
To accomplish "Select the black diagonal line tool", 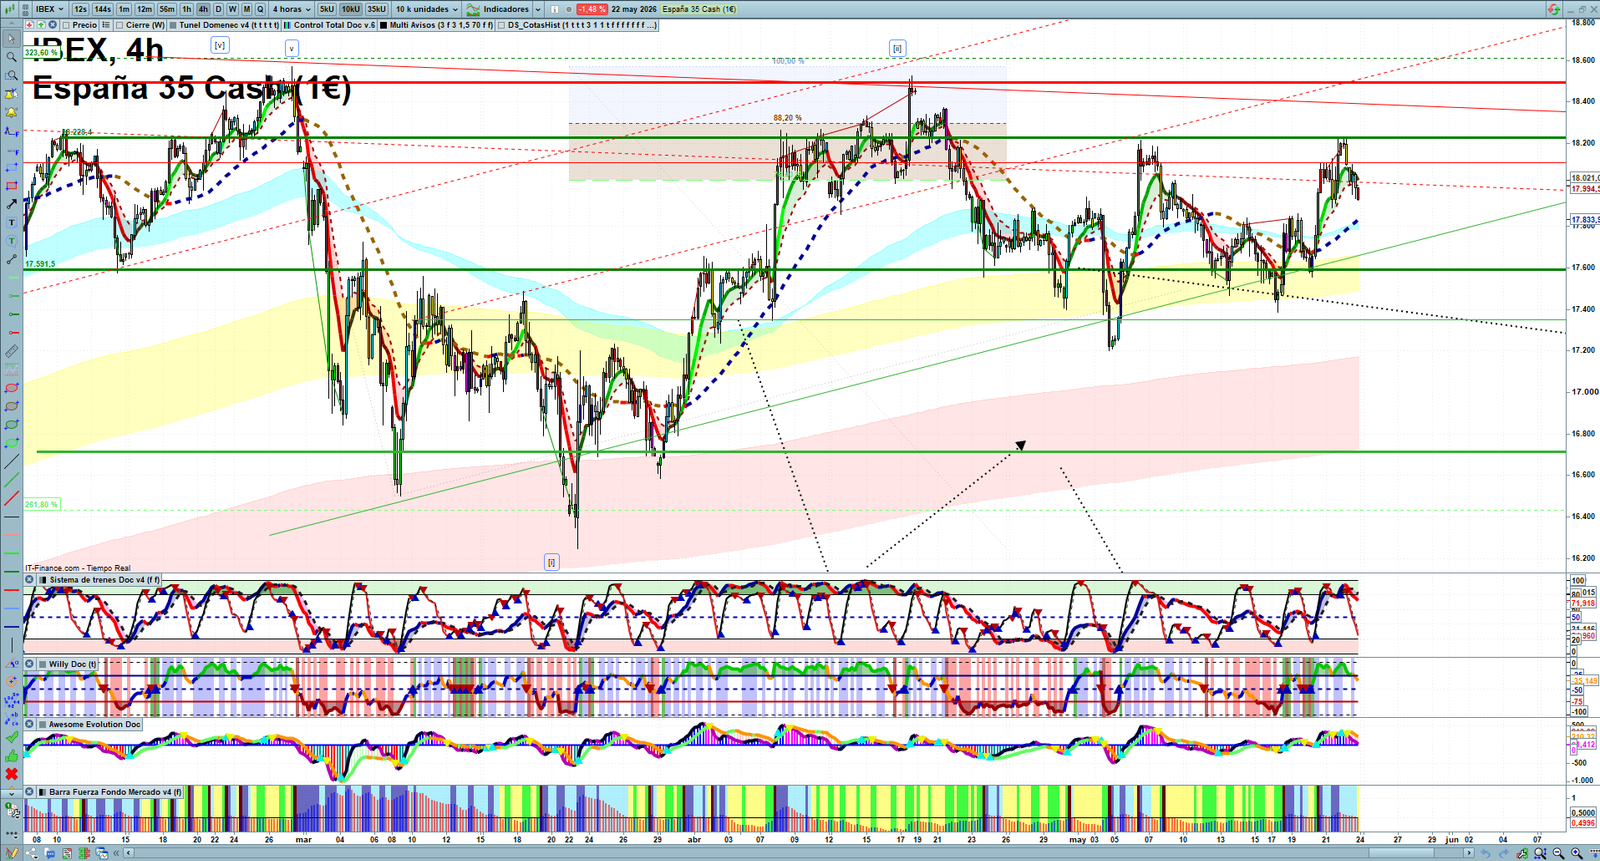I will [11, 461].
